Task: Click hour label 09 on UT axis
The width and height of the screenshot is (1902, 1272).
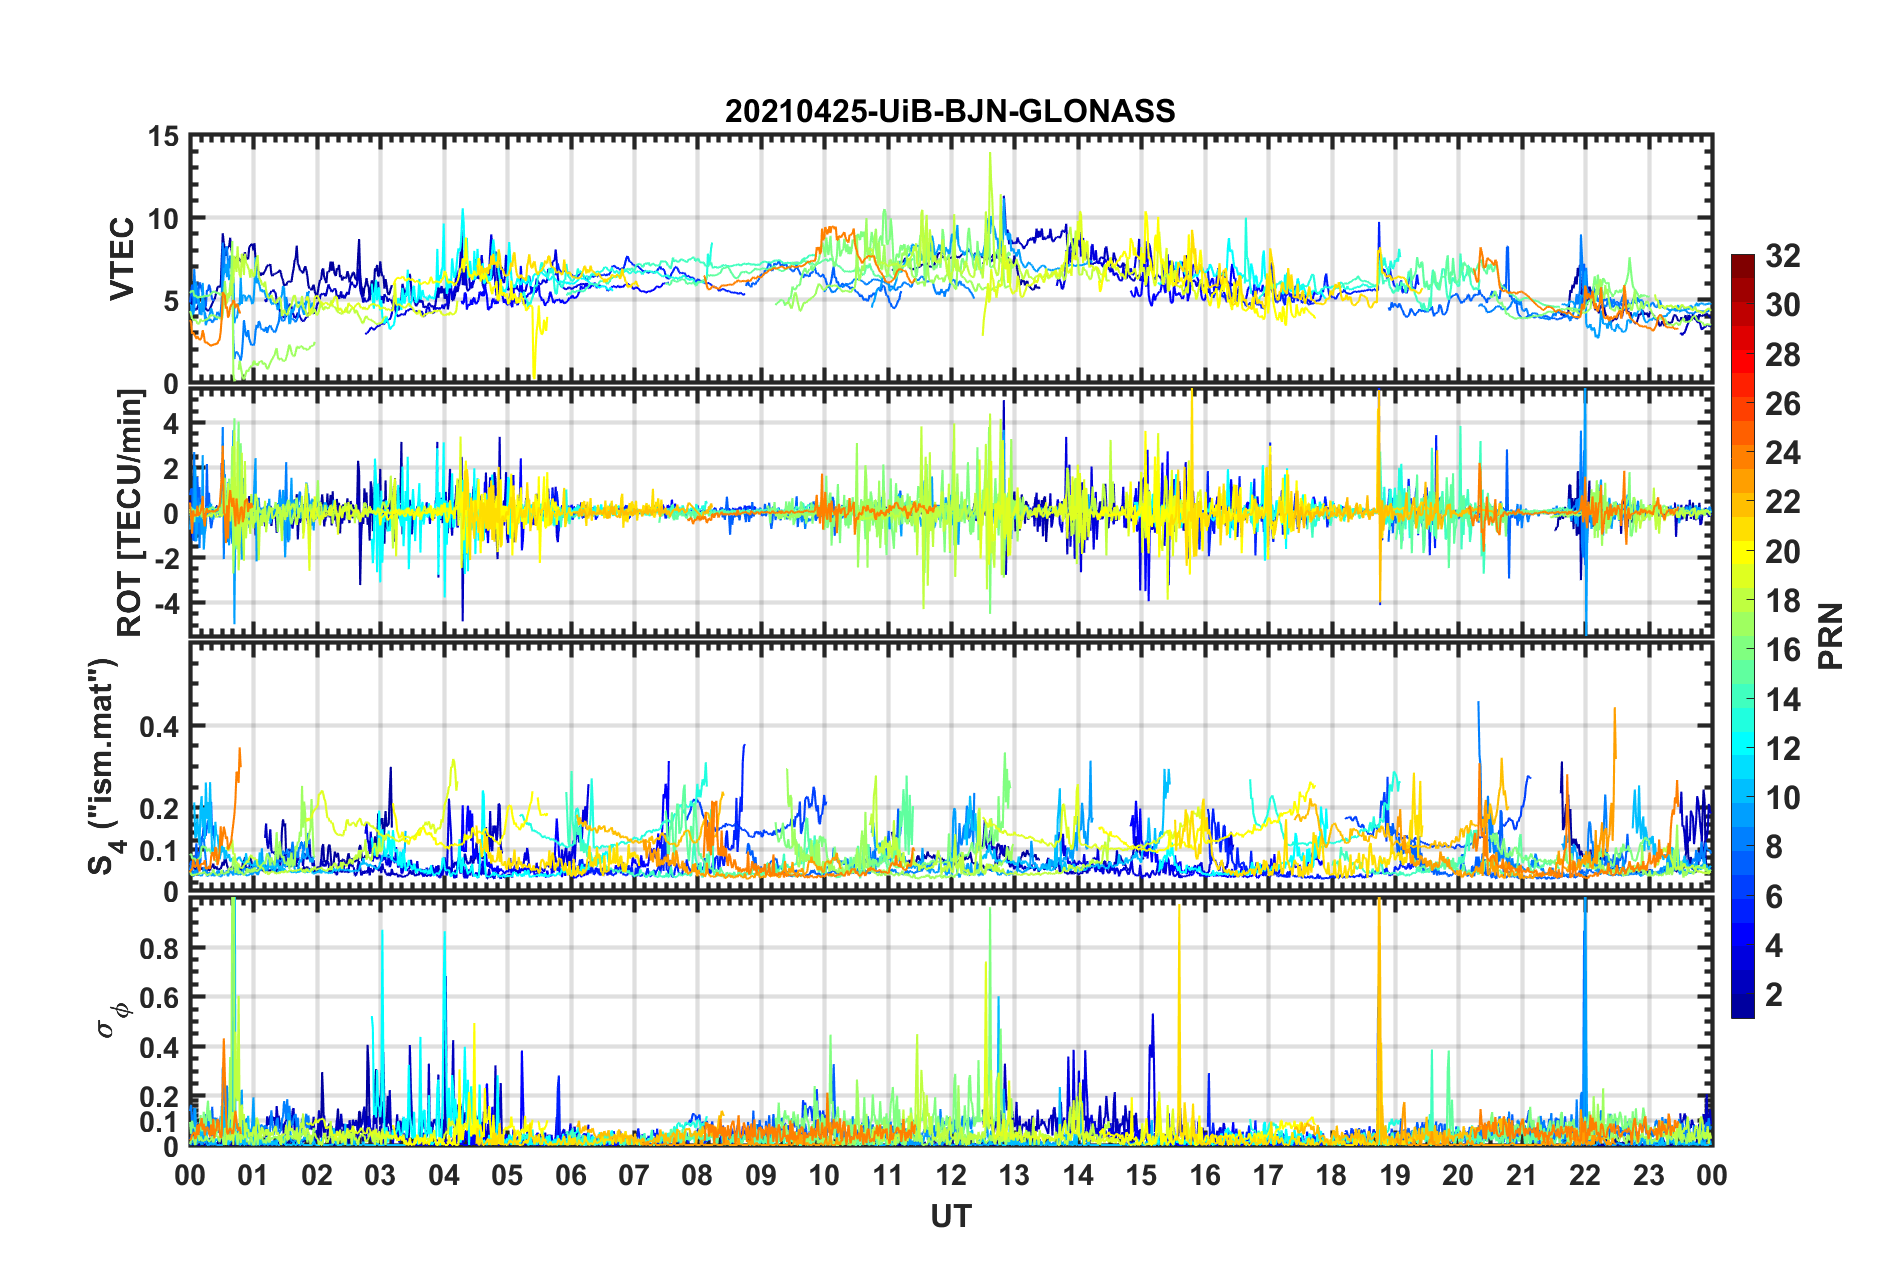Action: pyautogui.click(x=761, y=1175)
